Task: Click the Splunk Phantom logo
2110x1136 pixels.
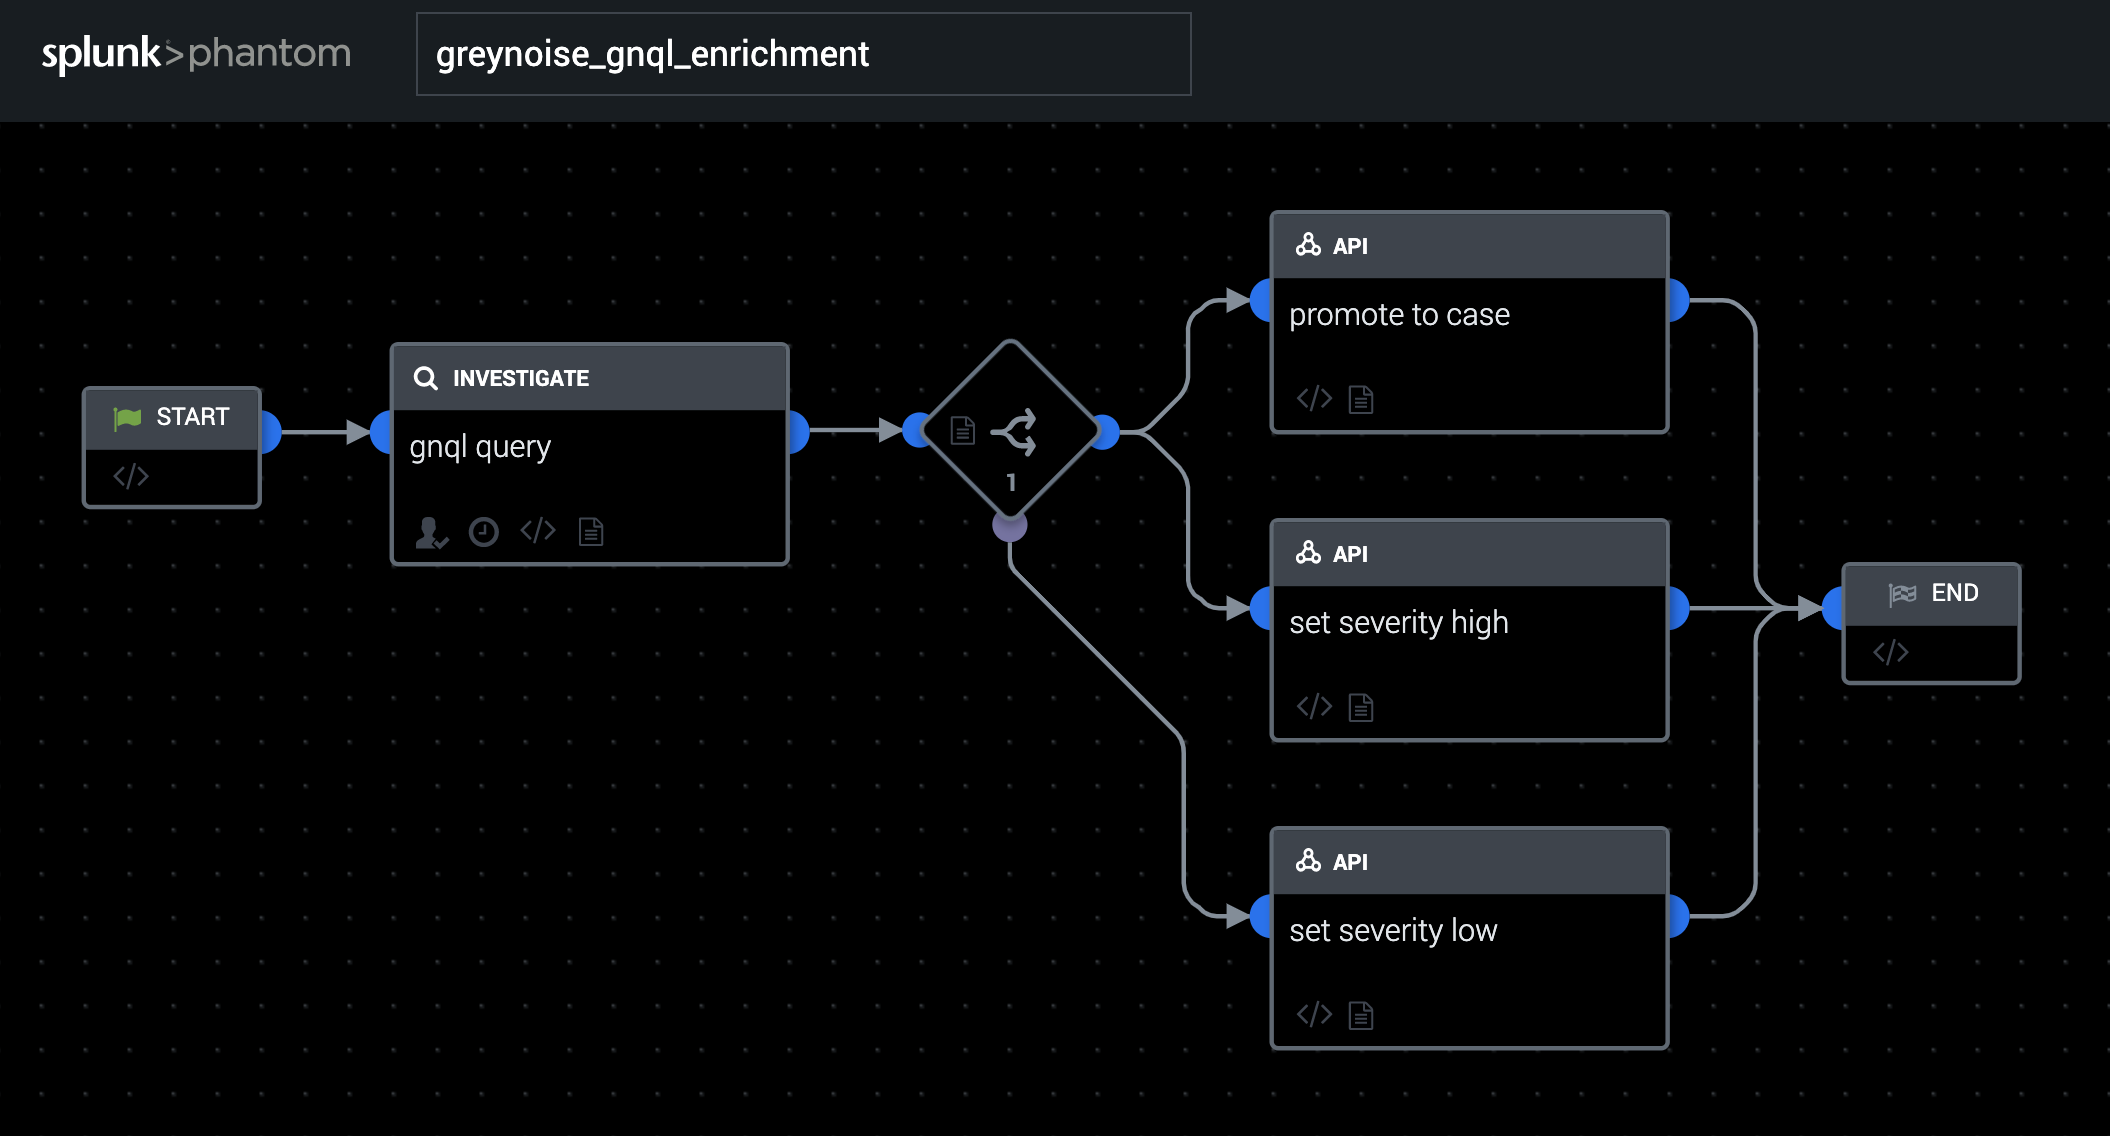Action: pos(196,53)
